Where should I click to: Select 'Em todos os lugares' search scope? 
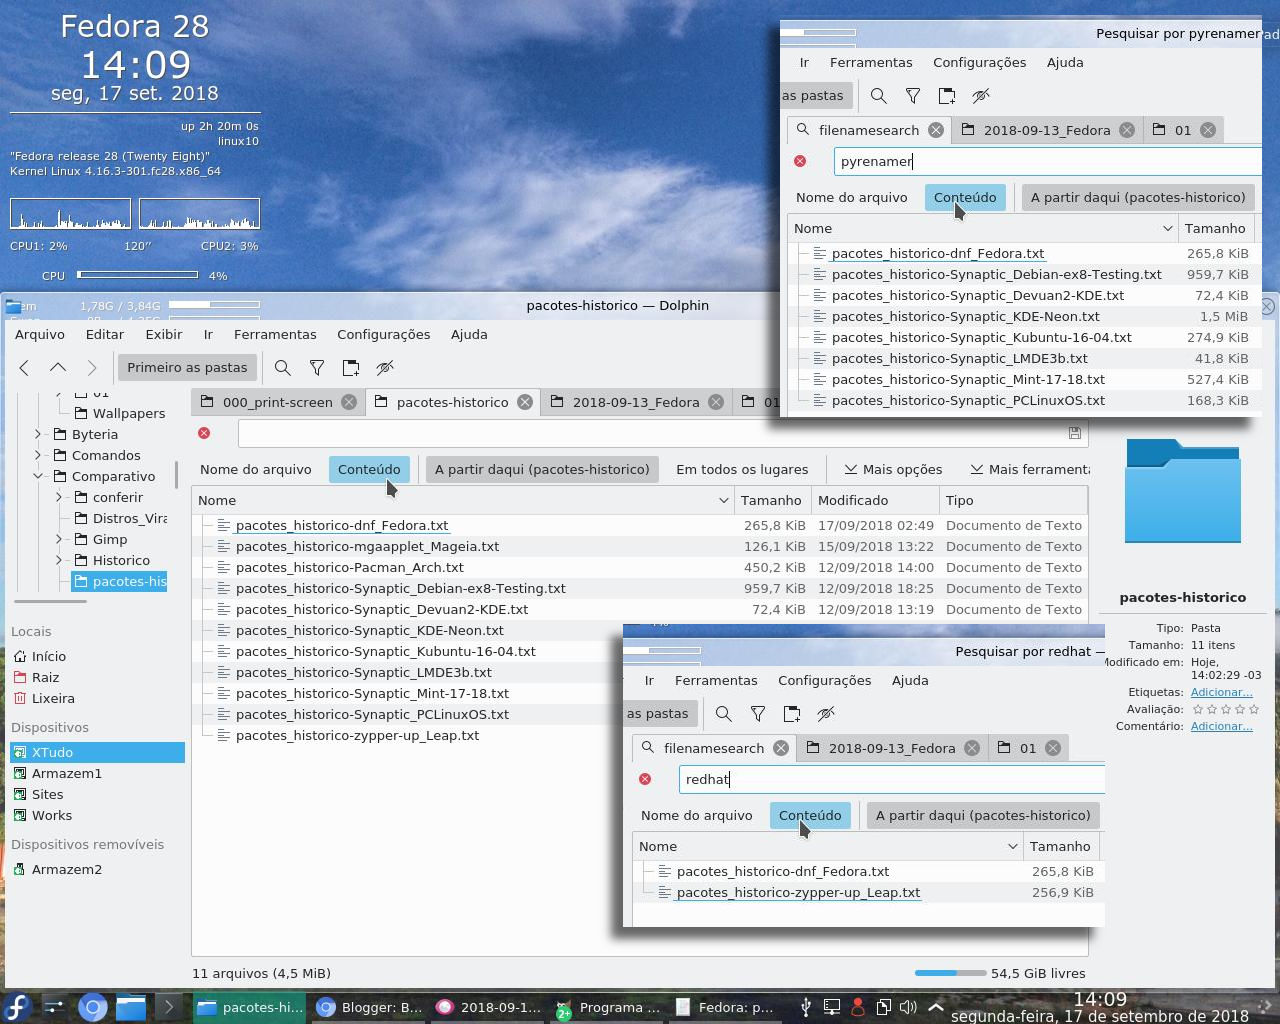tap(742, 469)
